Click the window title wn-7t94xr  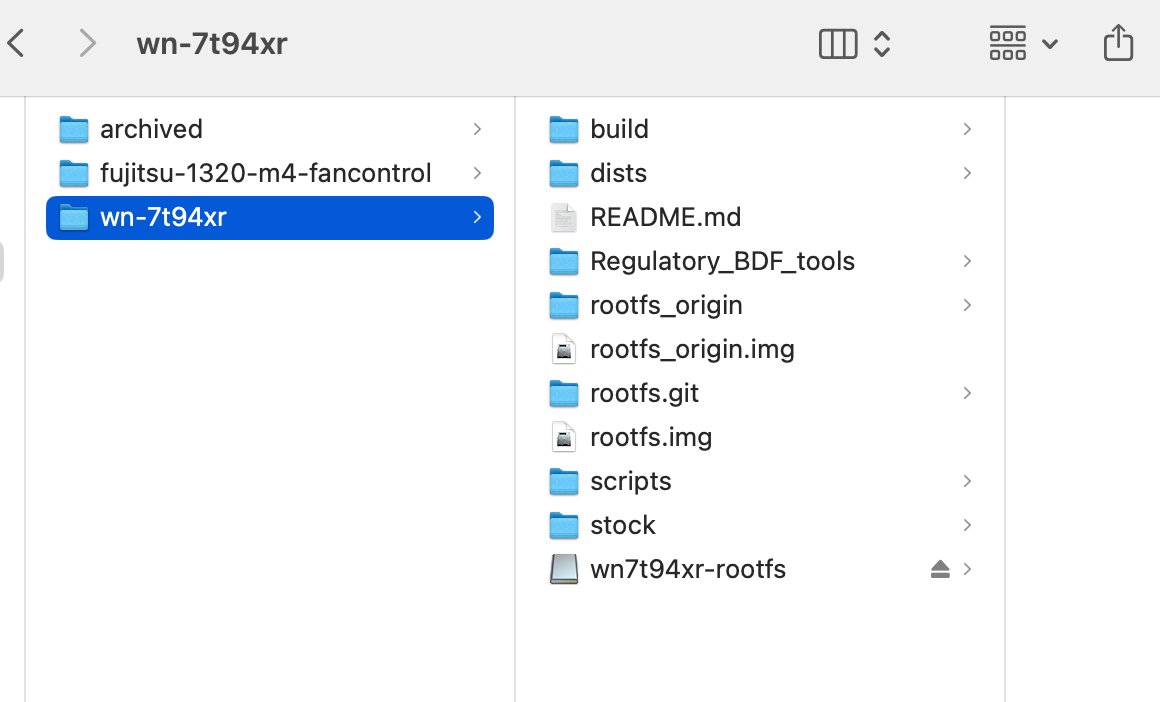pos(212,44)
